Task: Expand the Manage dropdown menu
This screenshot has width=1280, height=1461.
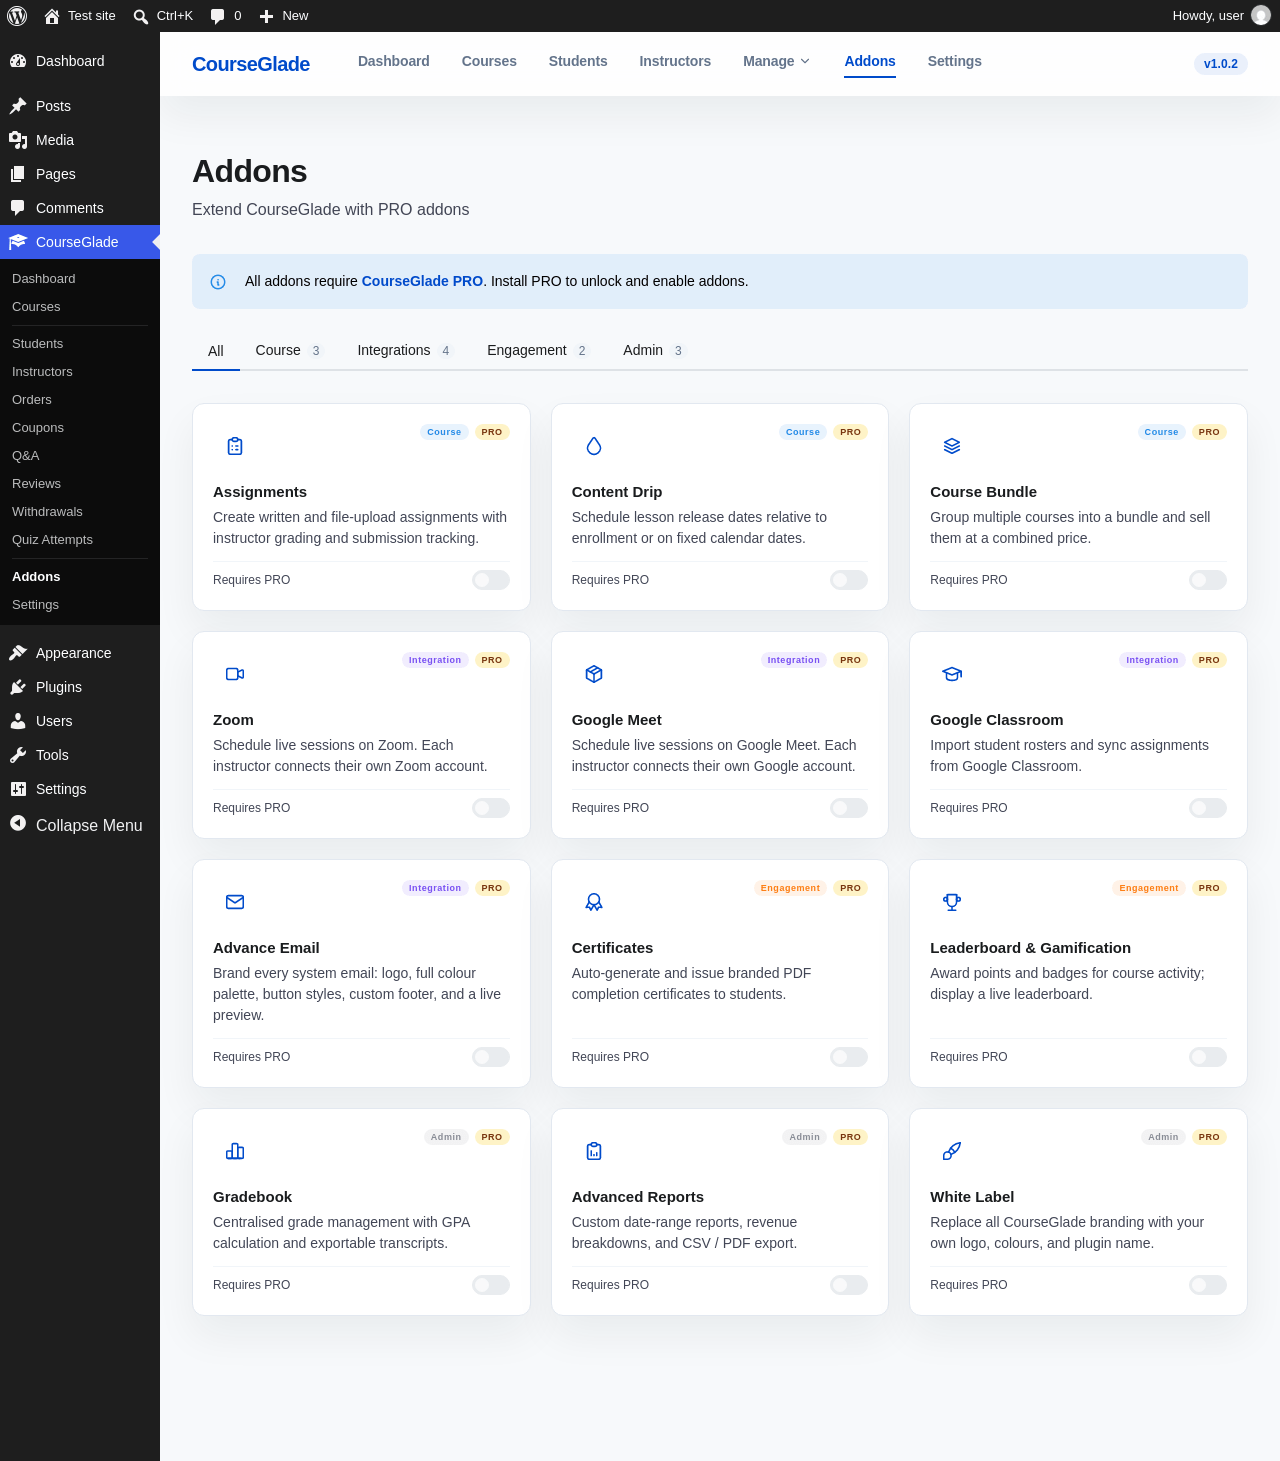Action: 777,61
